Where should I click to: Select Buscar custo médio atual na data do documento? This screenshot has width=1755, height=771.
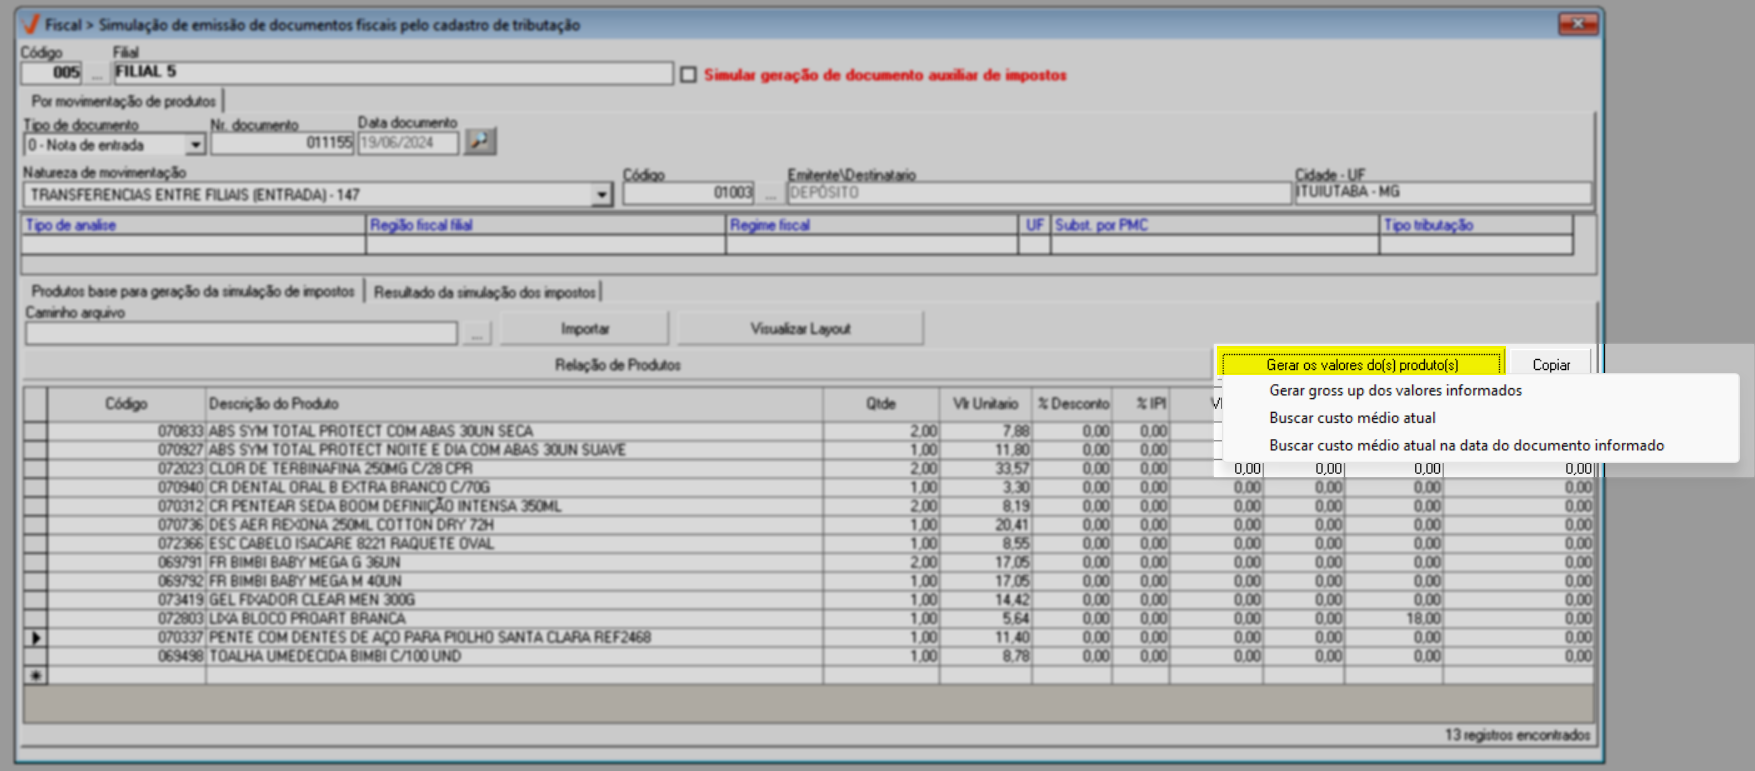pyautogui.click(x=1466, y=446)
